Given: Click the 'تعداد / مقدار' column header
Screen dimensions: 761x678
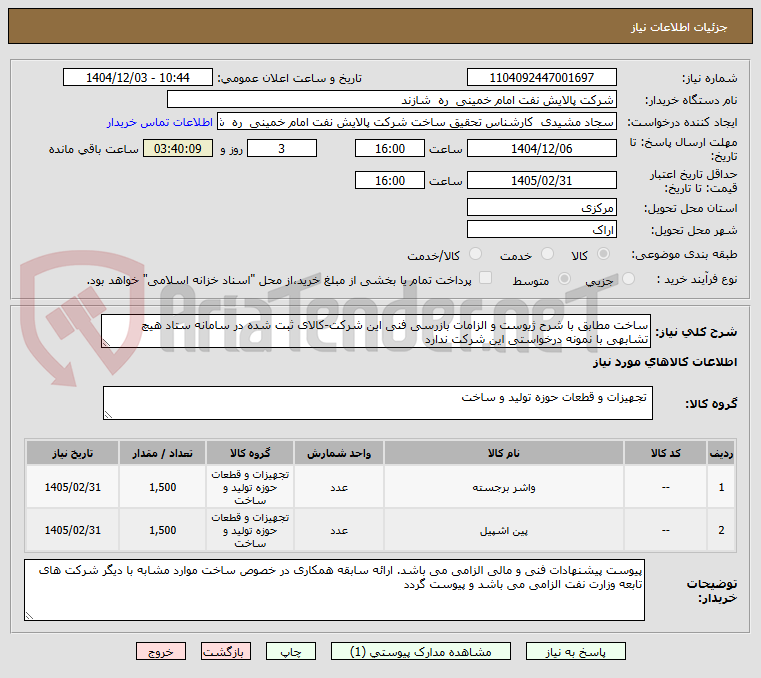Looking at the screenshot, I should click(163, 453).
